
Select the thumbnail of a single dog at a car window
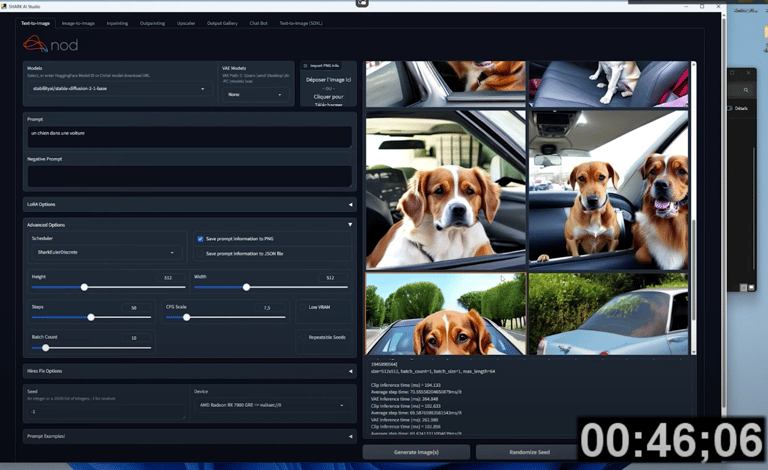pos(446,189)
